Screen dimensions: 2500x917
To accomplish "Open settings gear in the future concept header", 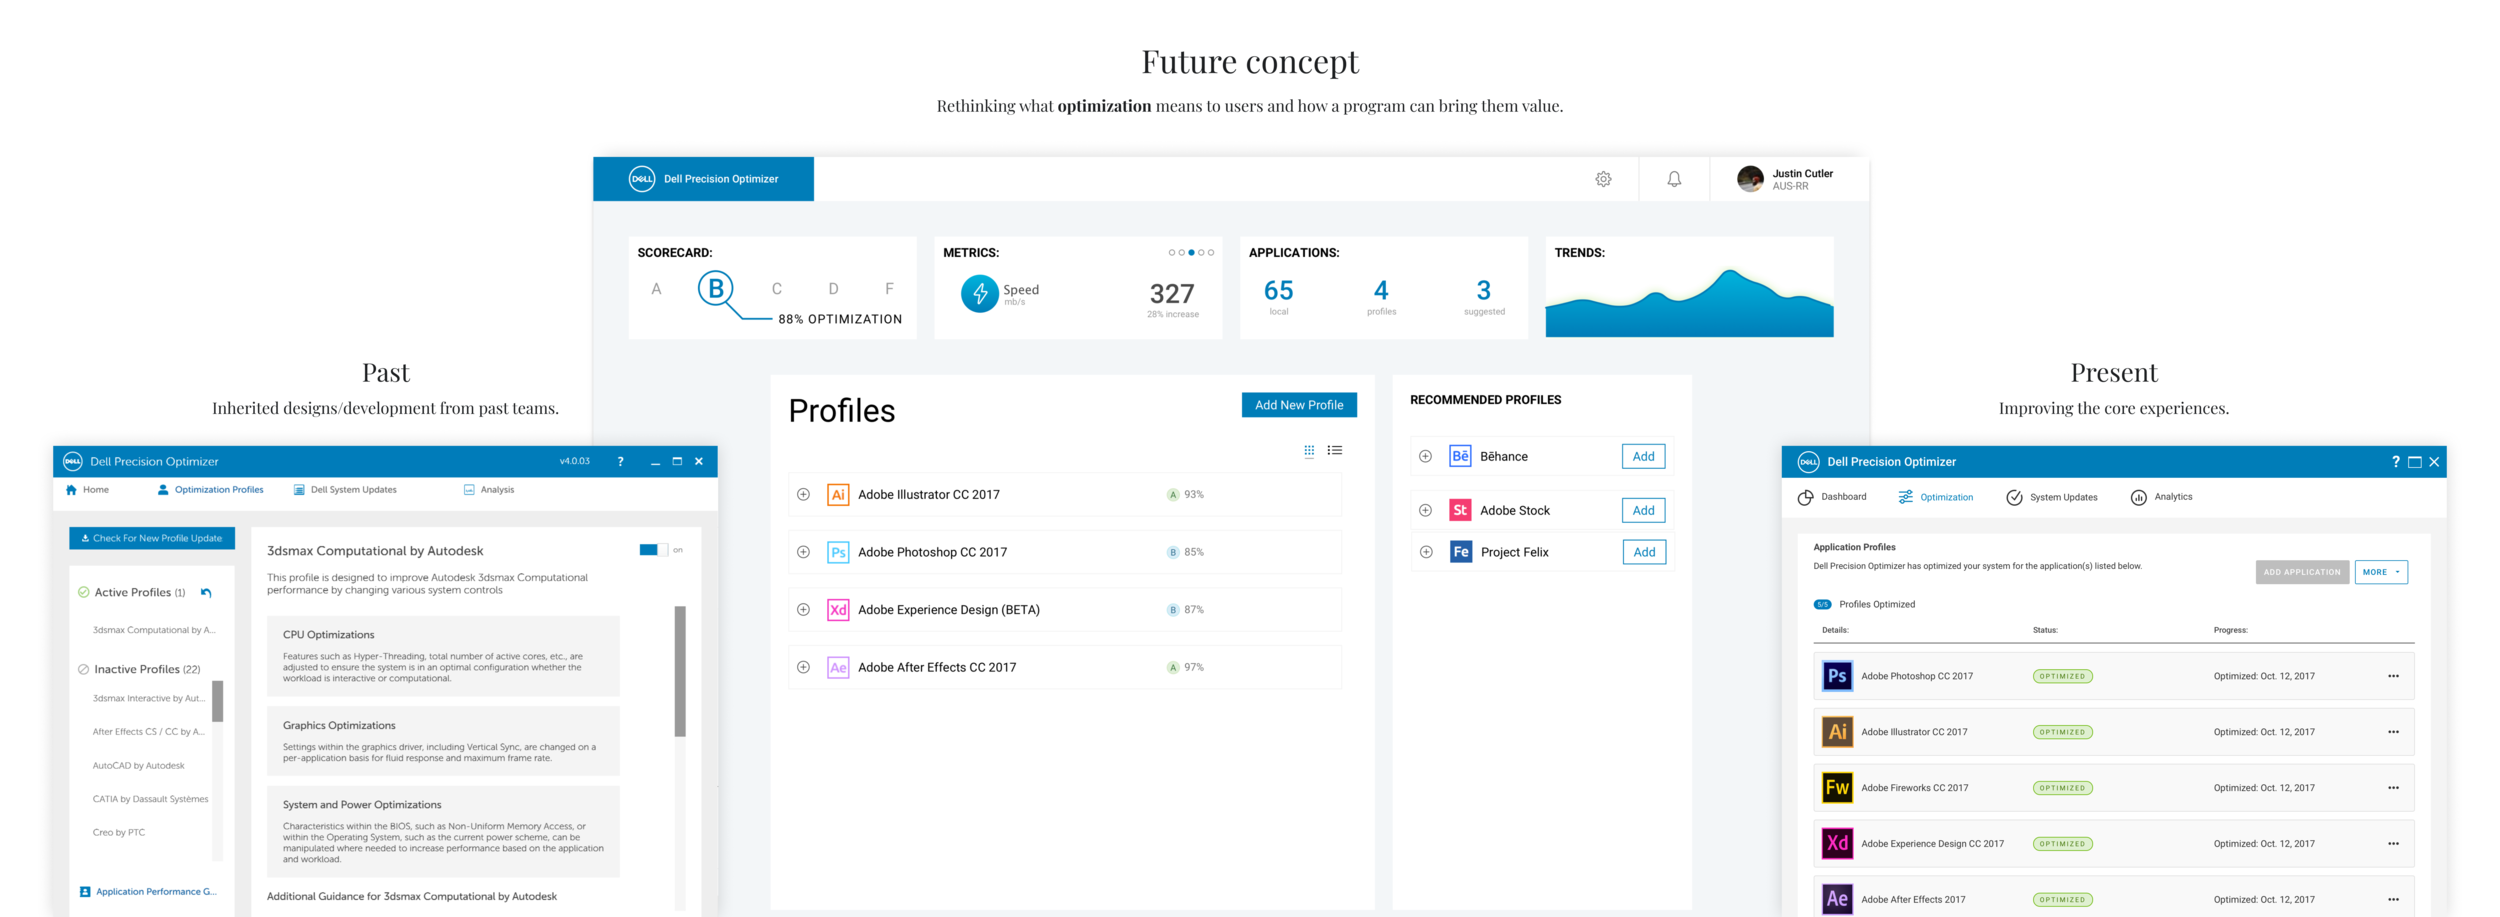I will pyautogui.click(x=1603, y=179).
